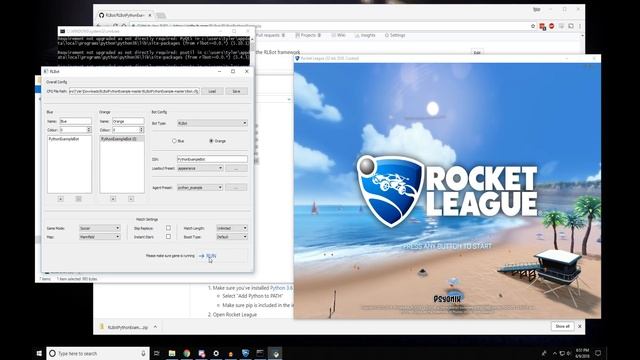Open the command prompt taskbar icon
The image size is (640, 360).
point(260,353)
